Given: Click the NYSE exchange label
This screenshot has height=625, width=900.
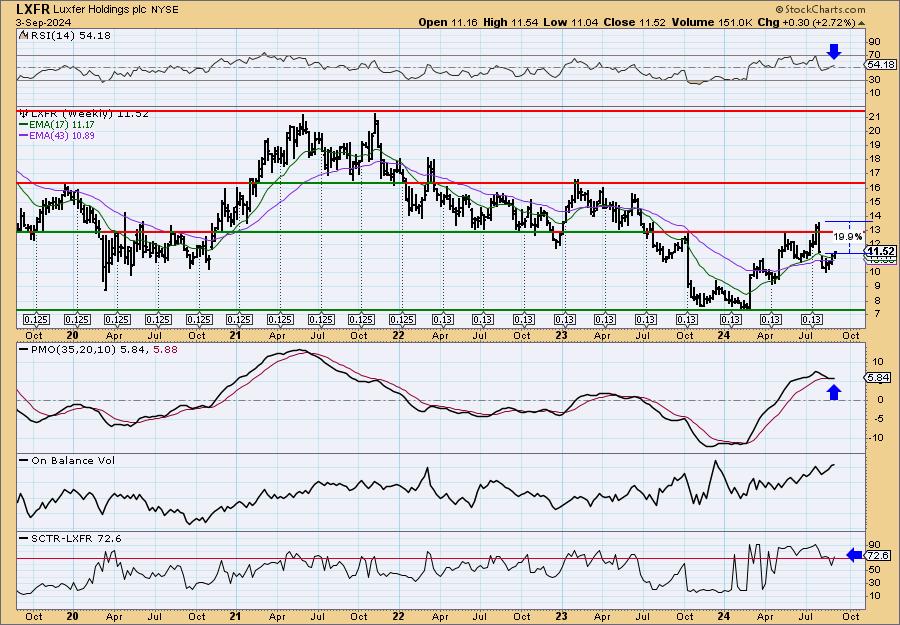Looking at the screenshot, I should 164,10.
